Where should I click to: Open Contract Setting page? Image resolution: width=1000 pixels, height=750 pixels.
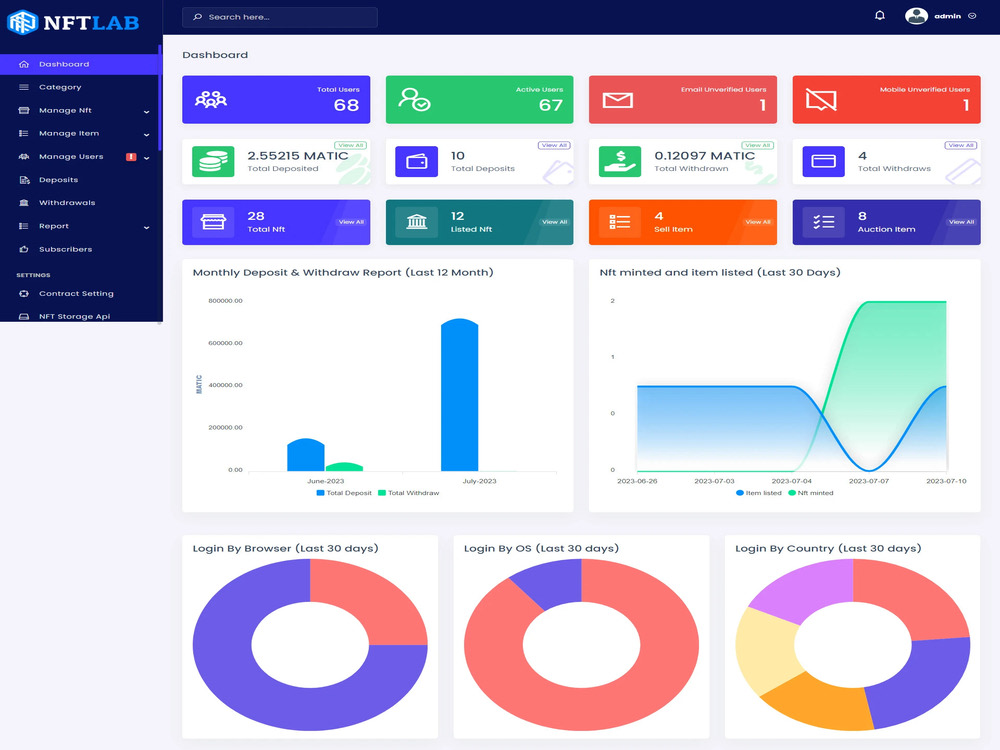click(79, 293)
